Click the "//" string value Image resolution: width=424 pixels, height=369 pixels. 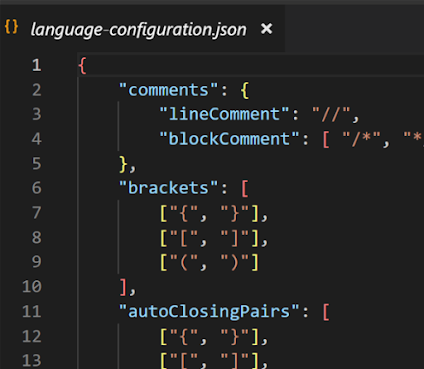pyautogui.click(x=331, y=114)
